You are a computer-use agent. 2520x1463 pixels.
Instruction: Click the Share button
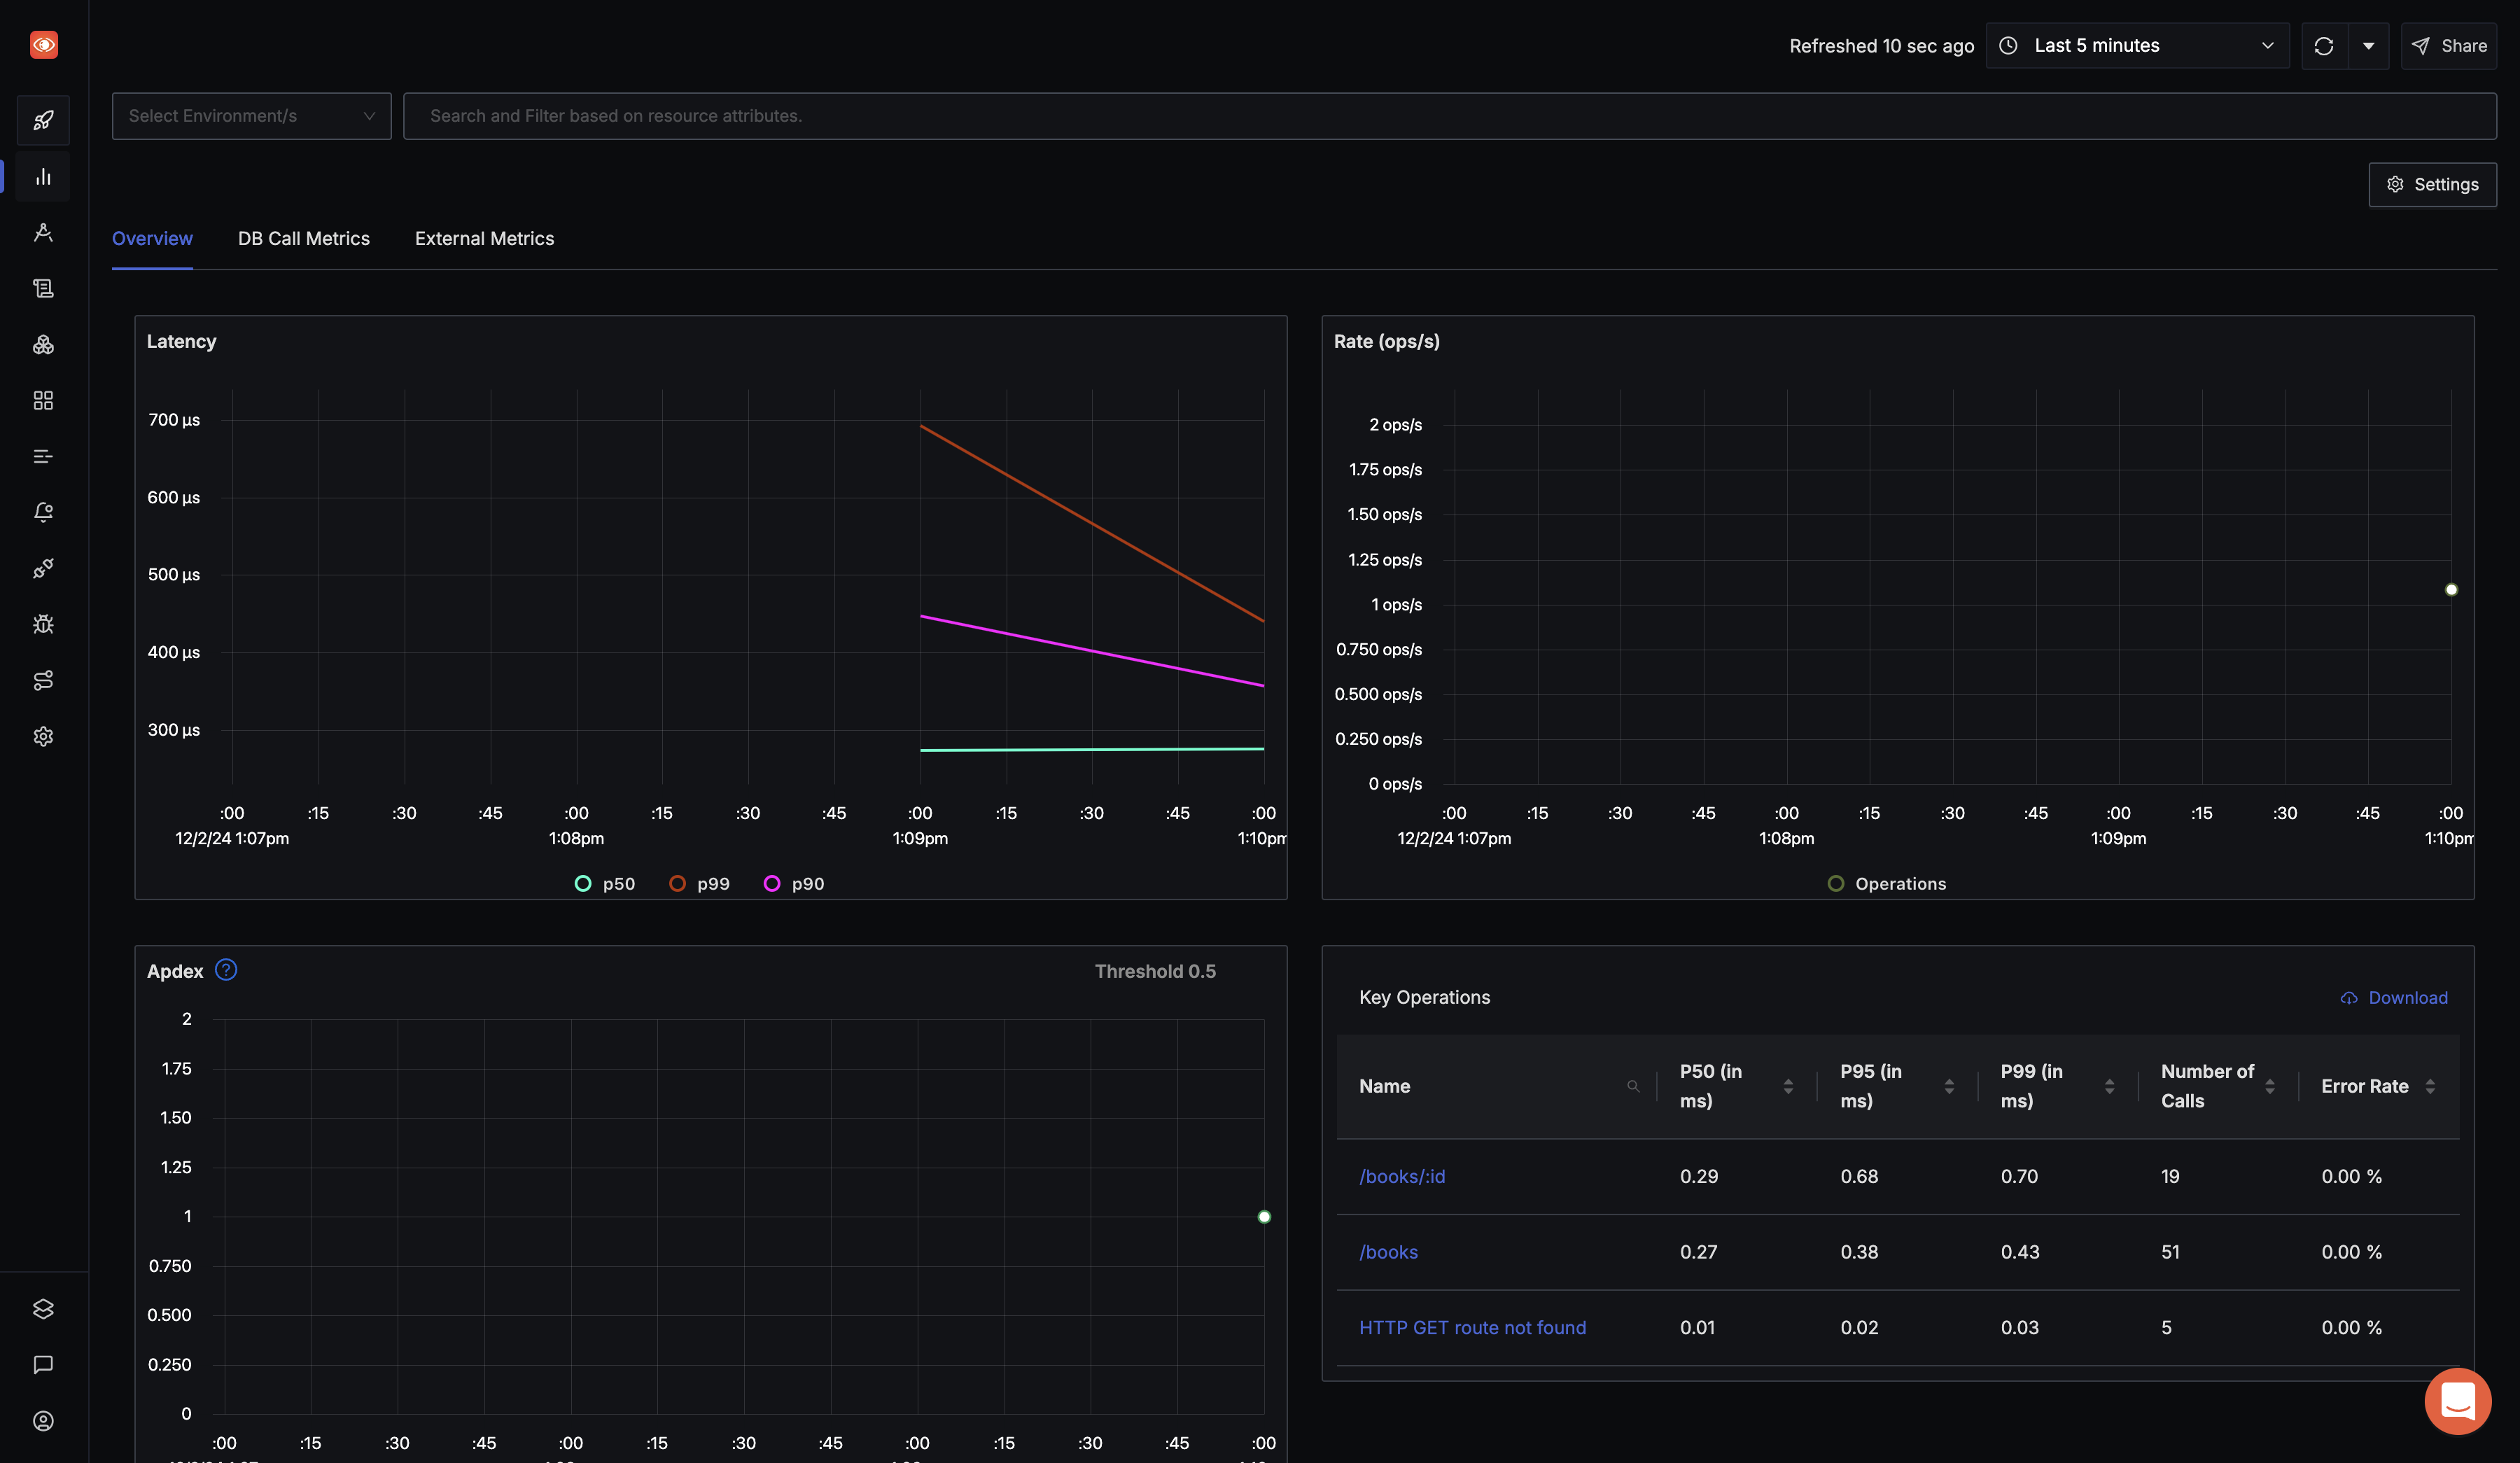tap(2449, 46)
